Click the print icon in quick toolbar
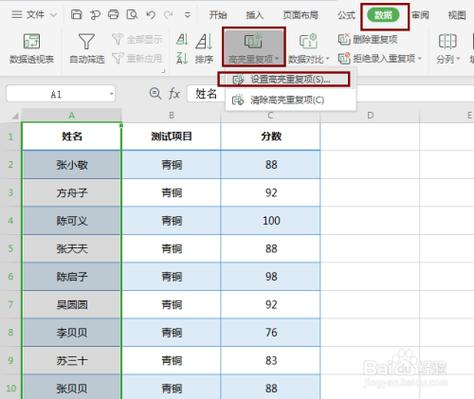Viewport: 474px width, 399px height. point(113,15)
